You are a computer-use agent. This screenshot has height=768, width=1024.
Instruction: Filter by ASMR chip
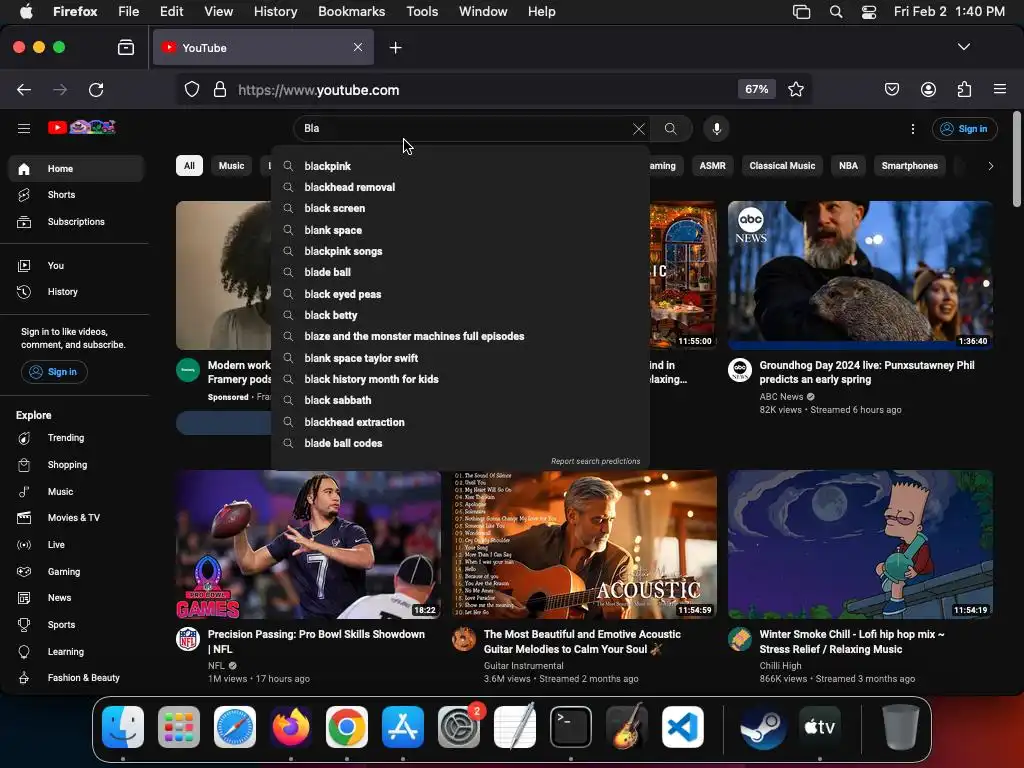click(712, 166)
